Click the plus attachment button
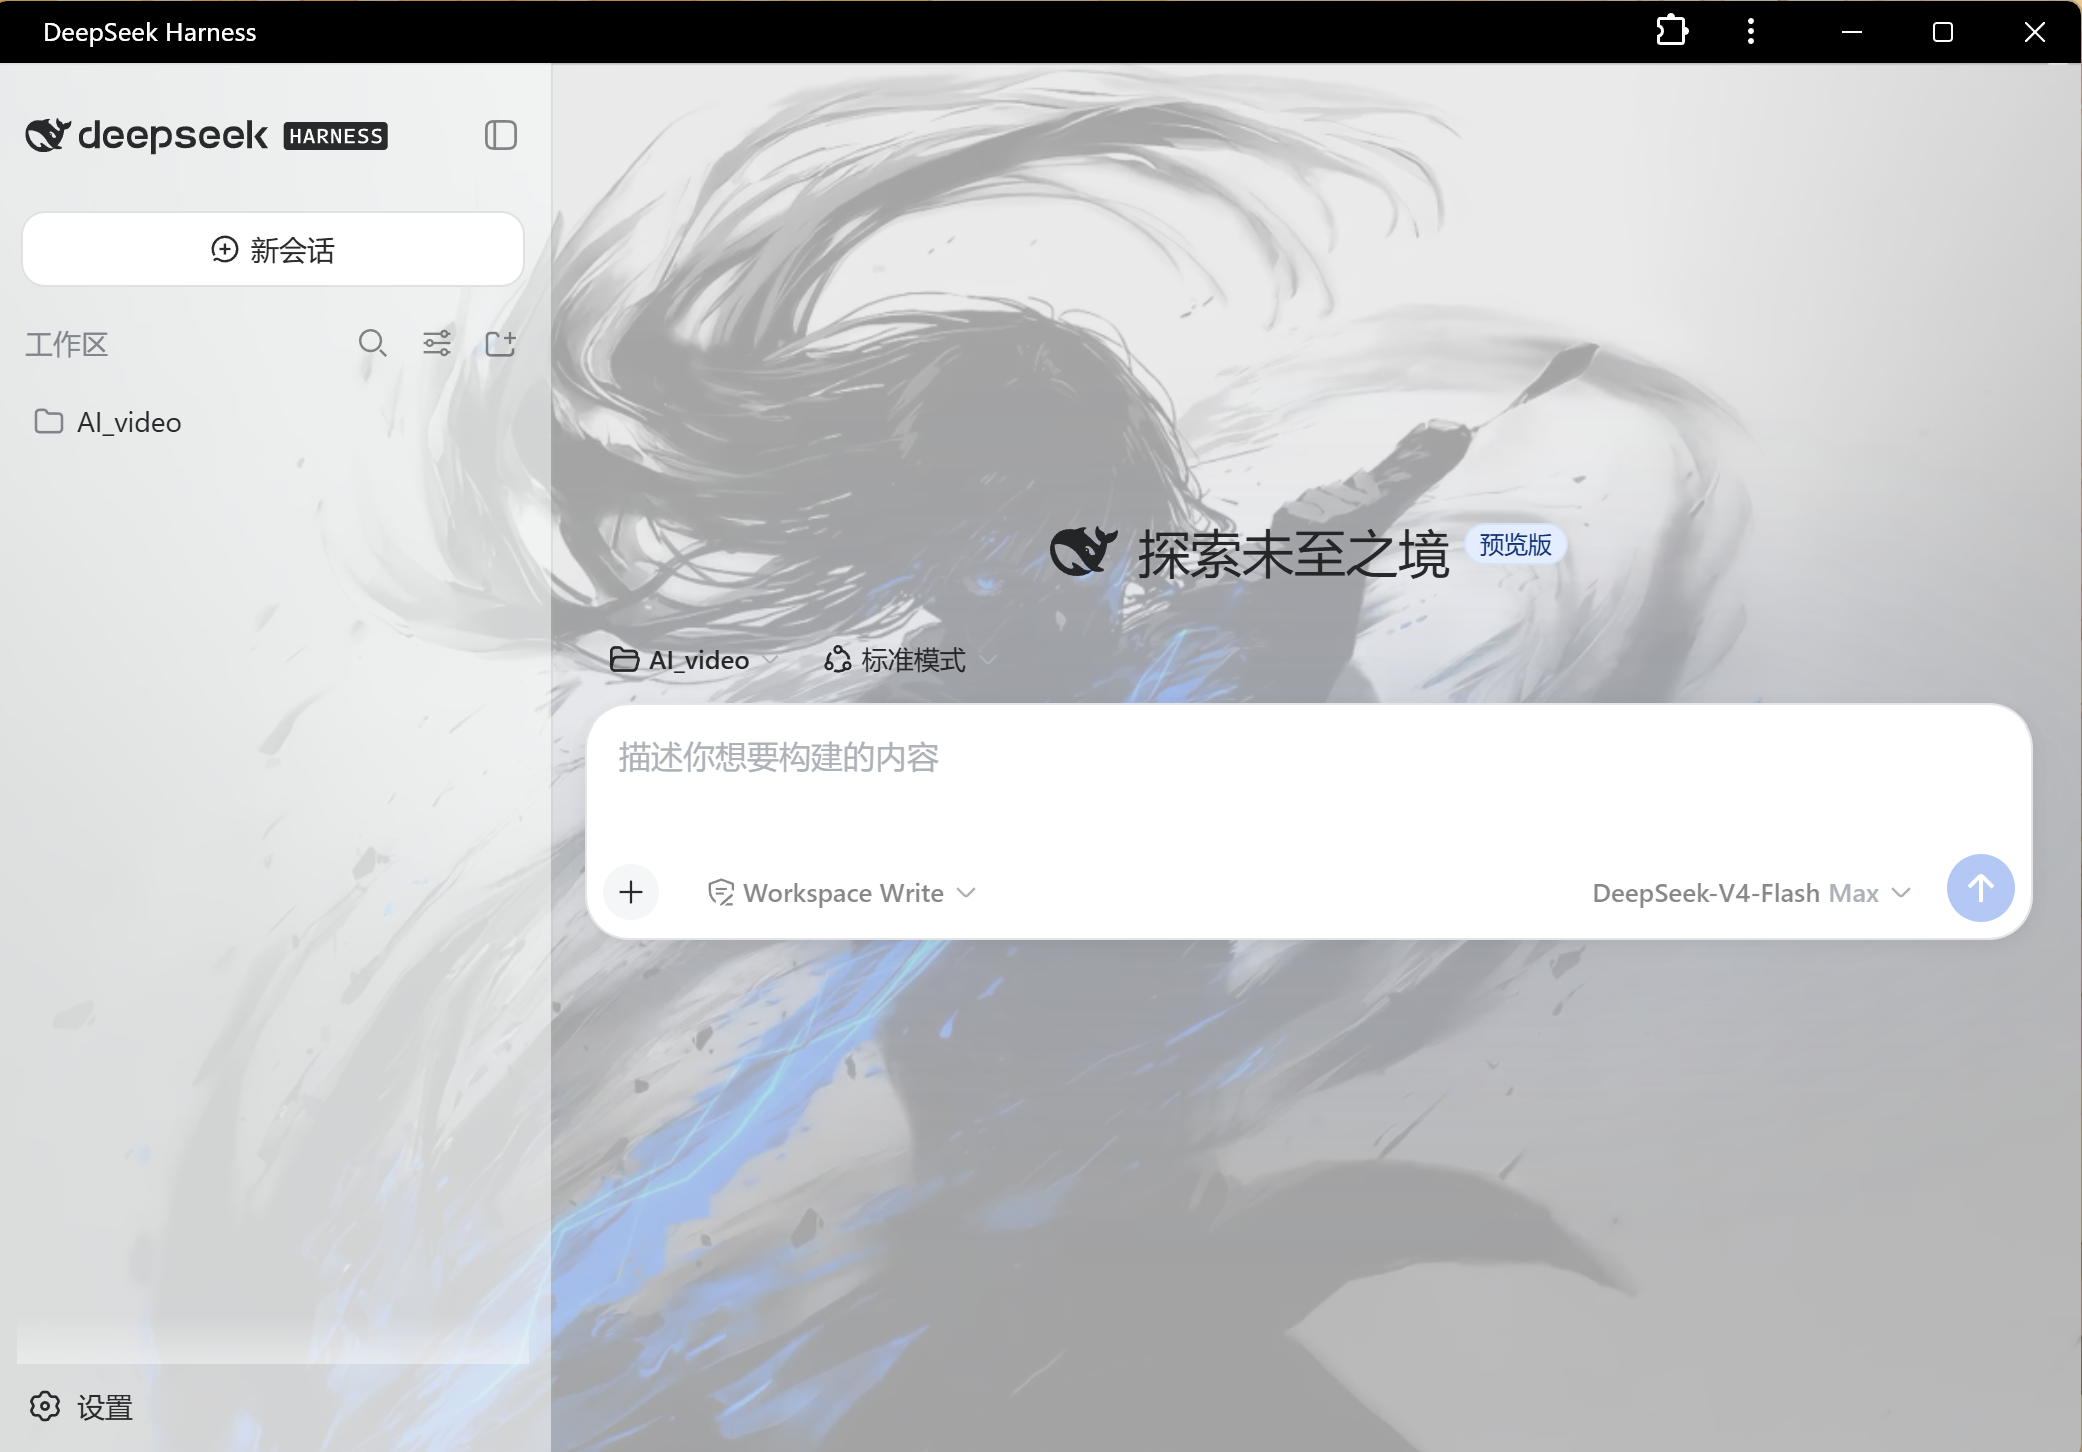 (631, 892)
